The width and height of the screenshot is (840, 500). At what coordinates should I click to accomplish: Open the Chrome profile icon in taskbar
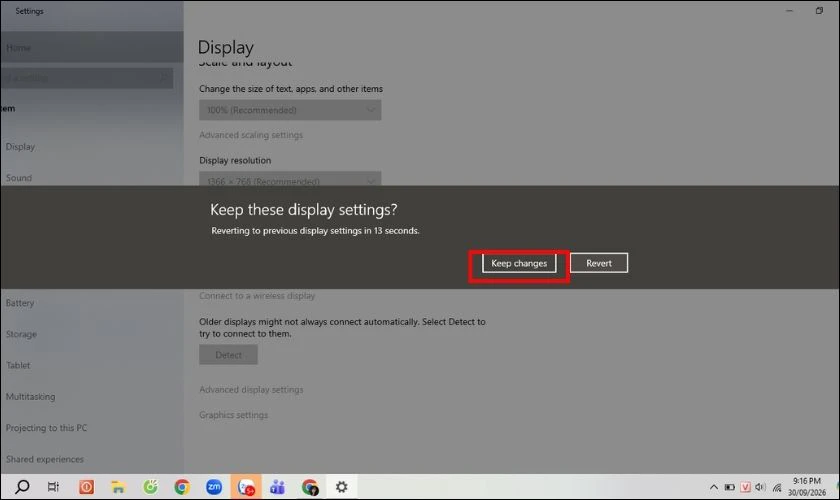click(x=310, y=487)
